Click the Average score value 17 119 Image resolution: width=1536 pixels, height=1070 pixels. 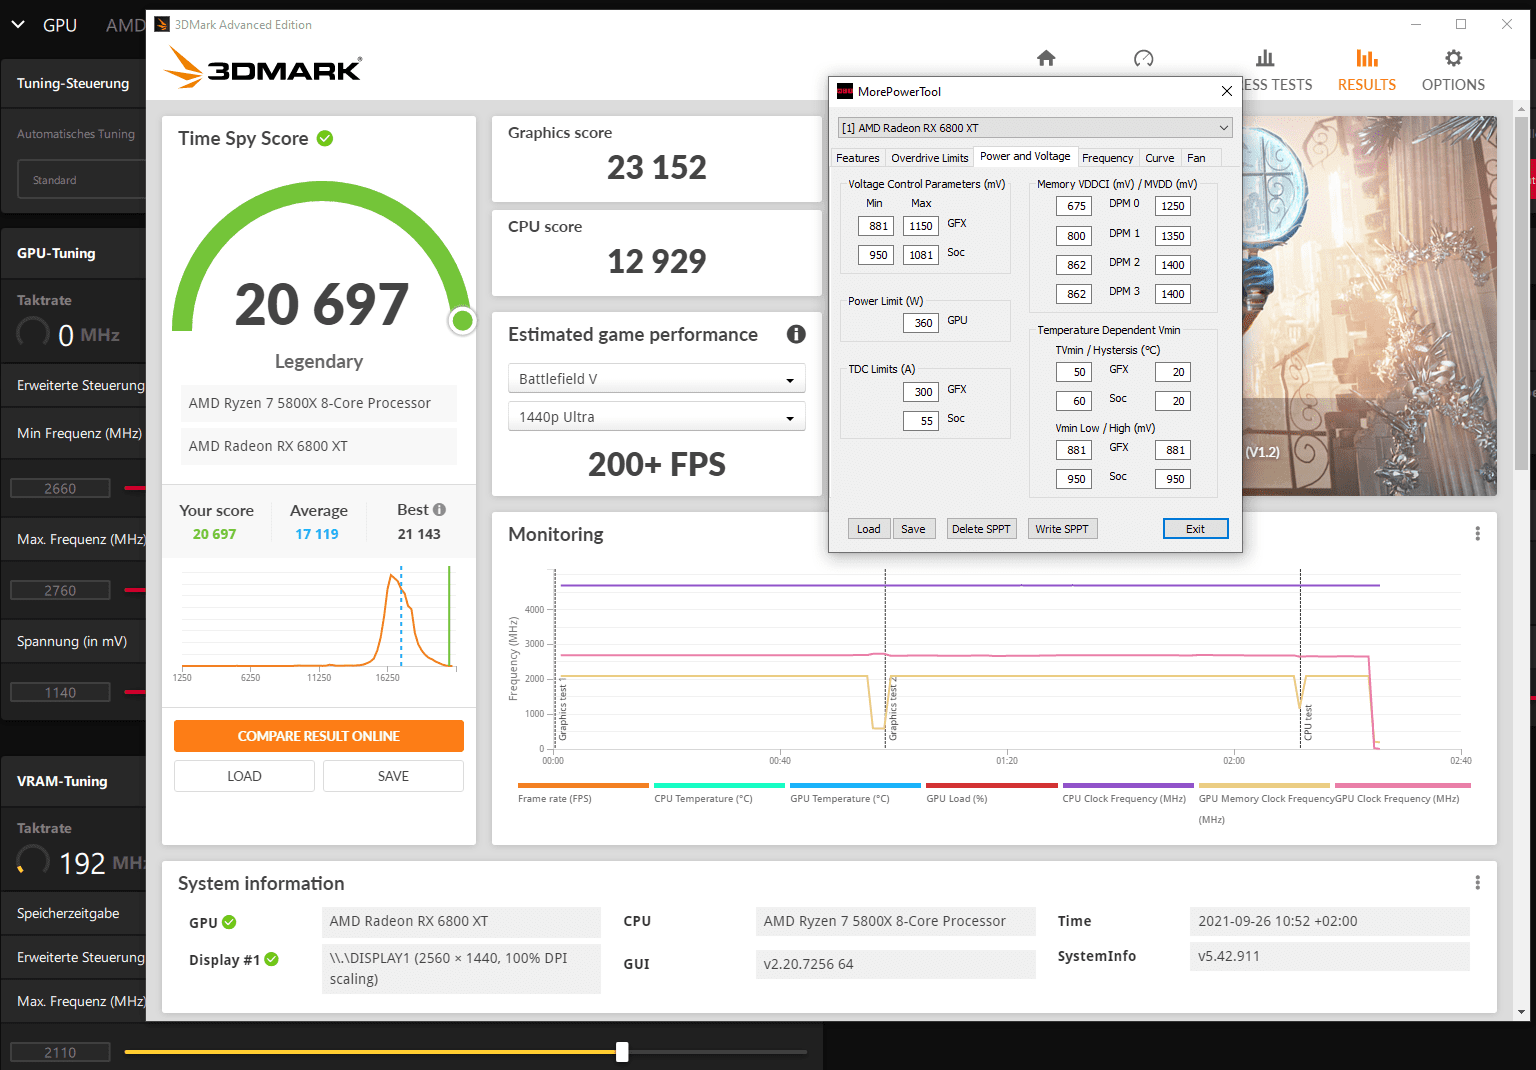coord(317,534)
